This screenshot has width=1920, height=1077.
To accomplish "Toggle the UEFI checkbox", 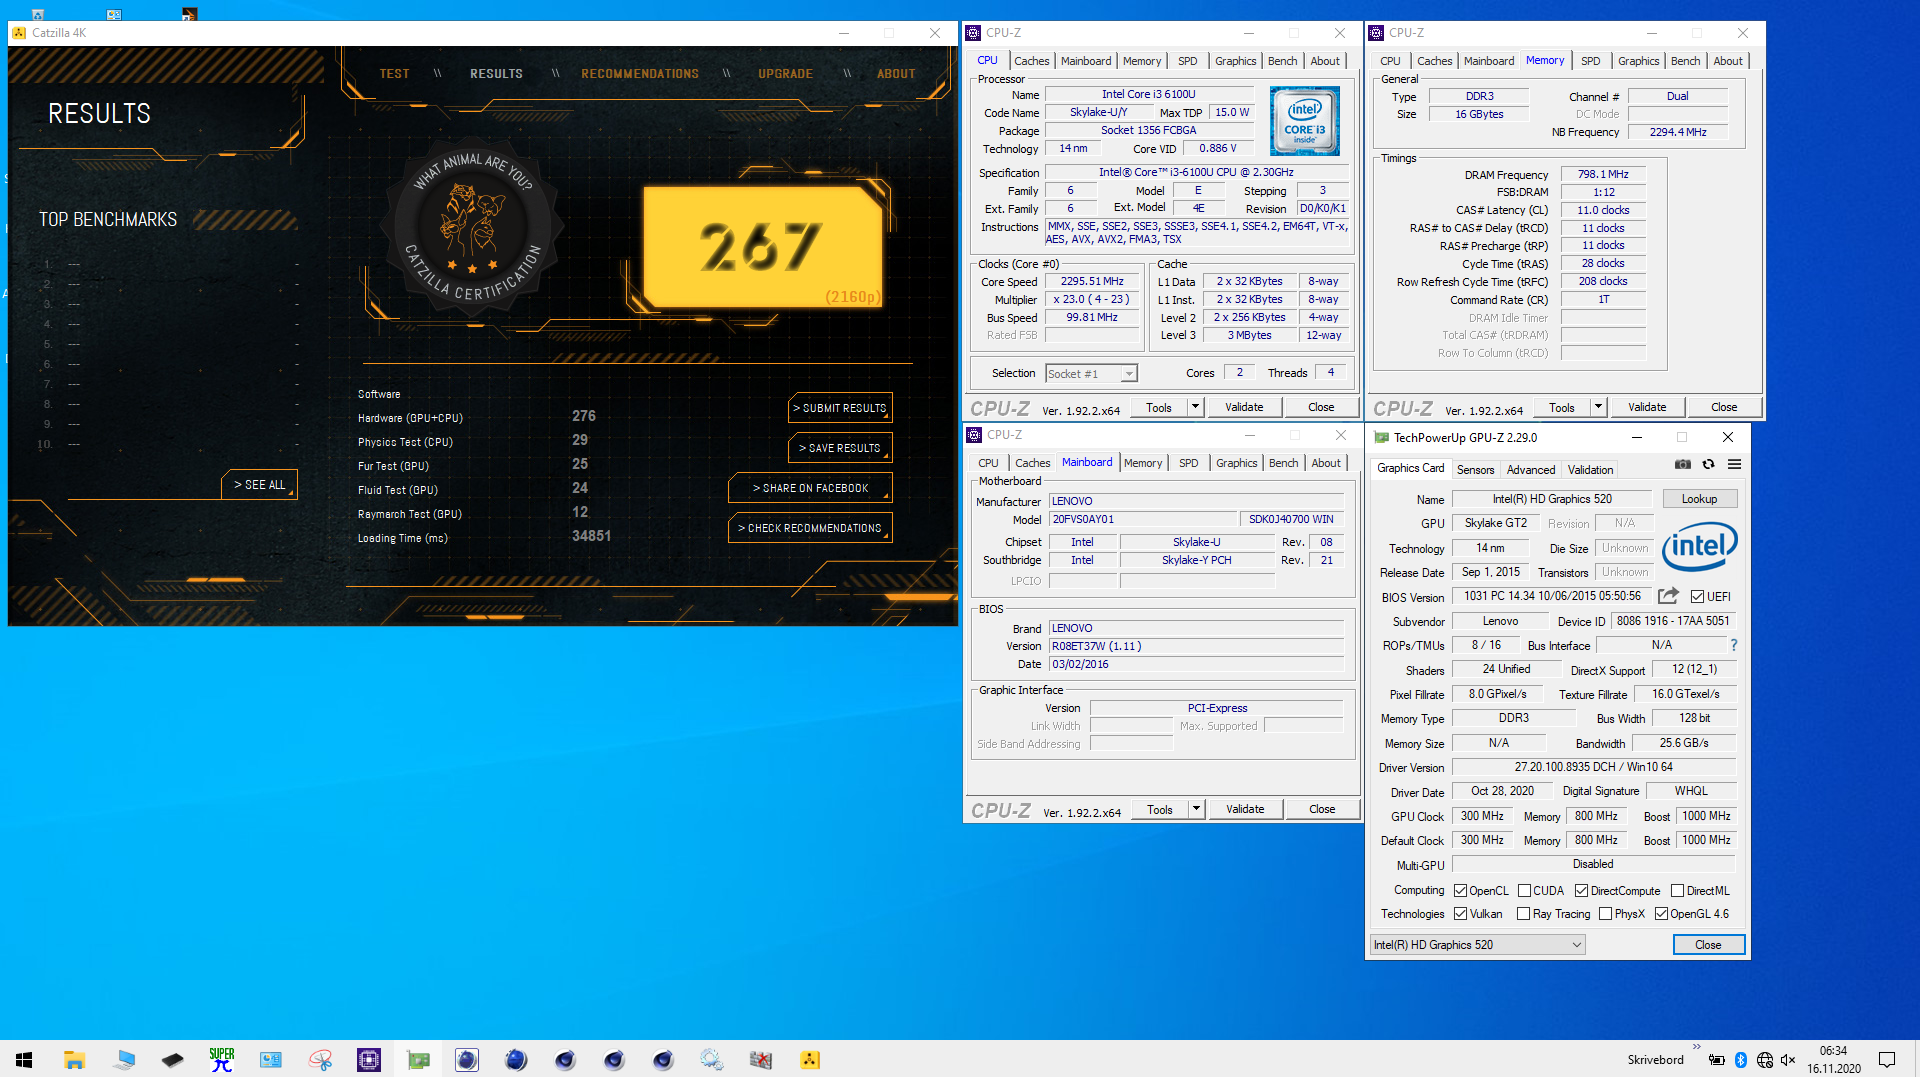I will tap(1697, 597).
